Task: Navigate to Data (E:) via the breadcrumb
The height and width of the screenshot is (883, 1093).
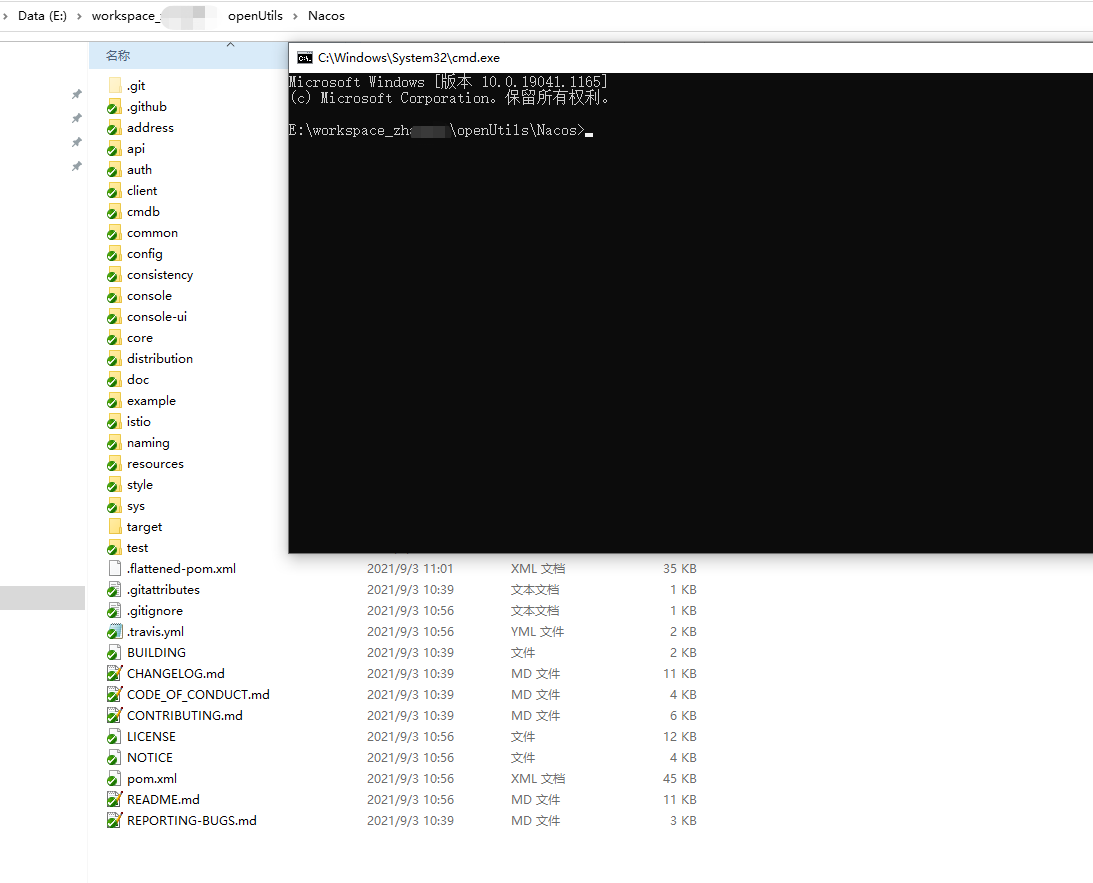Action: (42, 16)
